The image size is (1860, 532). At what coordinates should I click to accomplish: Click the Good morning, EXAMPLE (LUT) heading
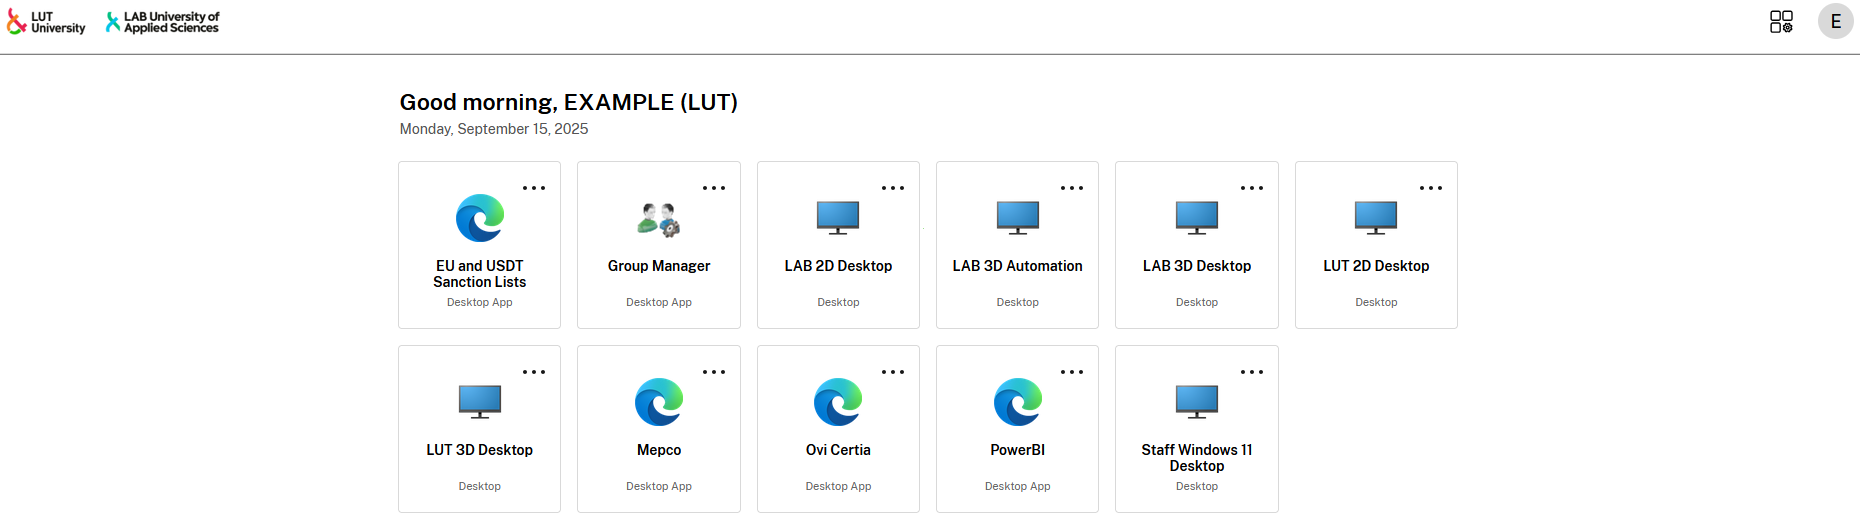(x=568, y=102)
